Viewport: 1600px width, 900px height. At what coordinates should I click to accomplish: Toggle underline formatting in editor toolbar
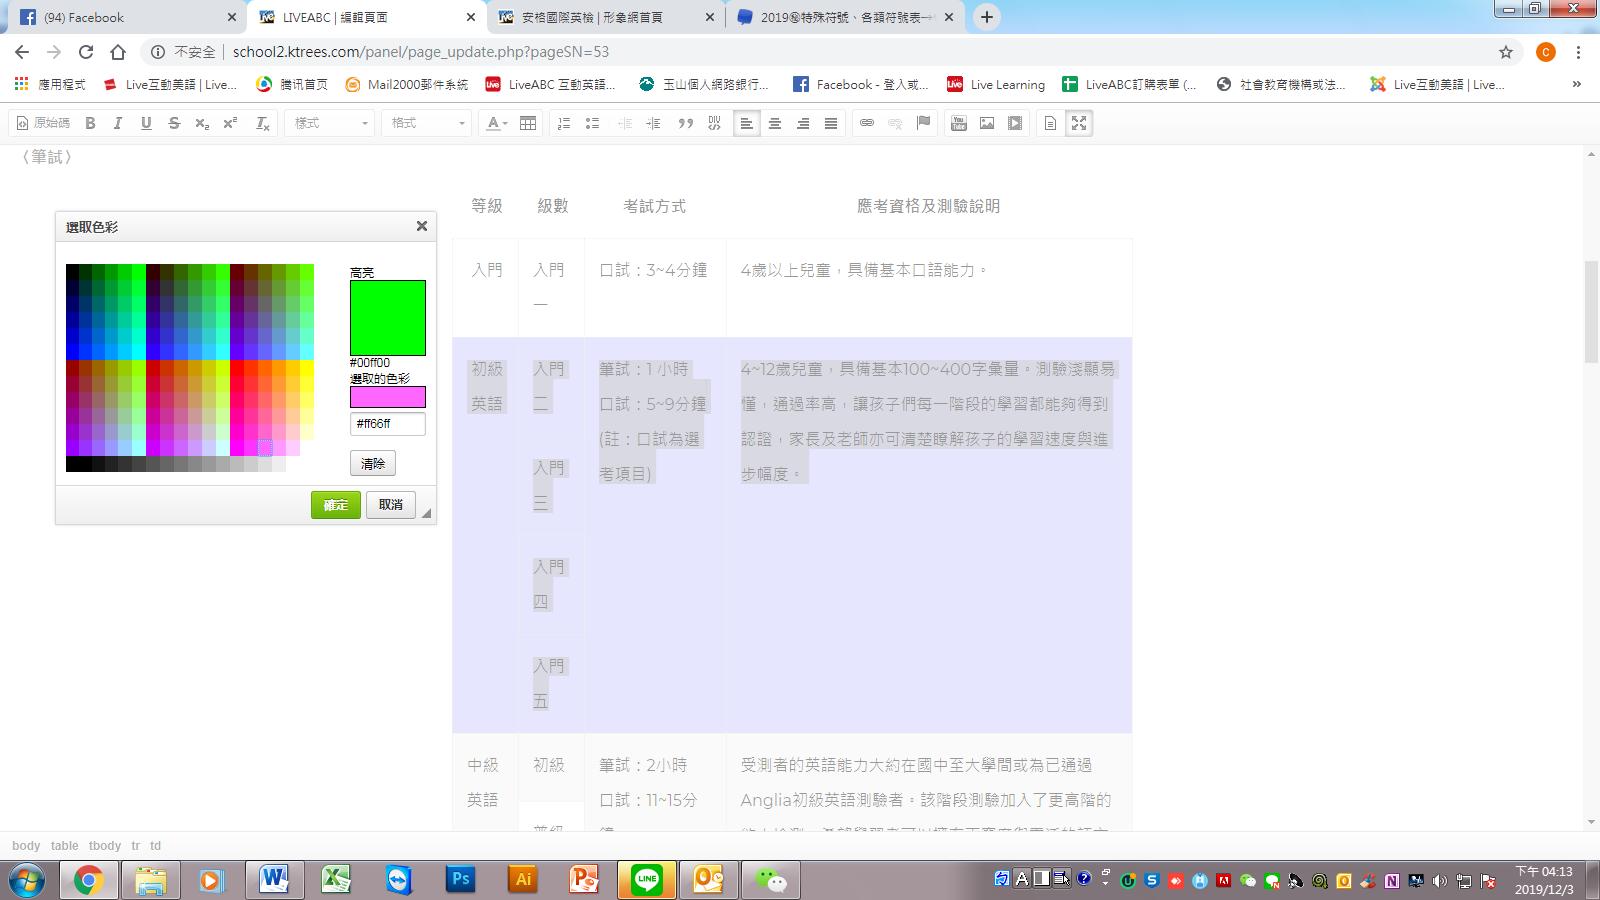coord(146,123)
